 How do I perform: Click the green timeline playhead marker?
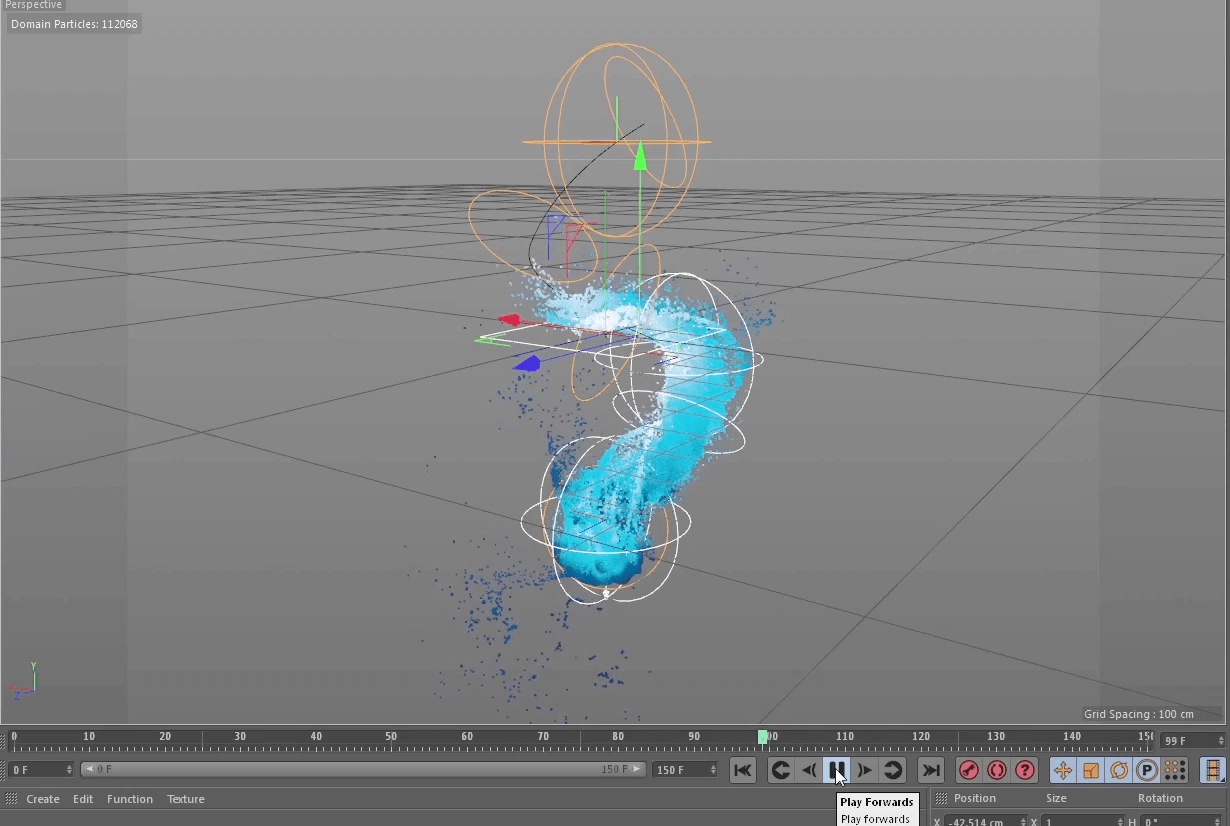(762, 737)
